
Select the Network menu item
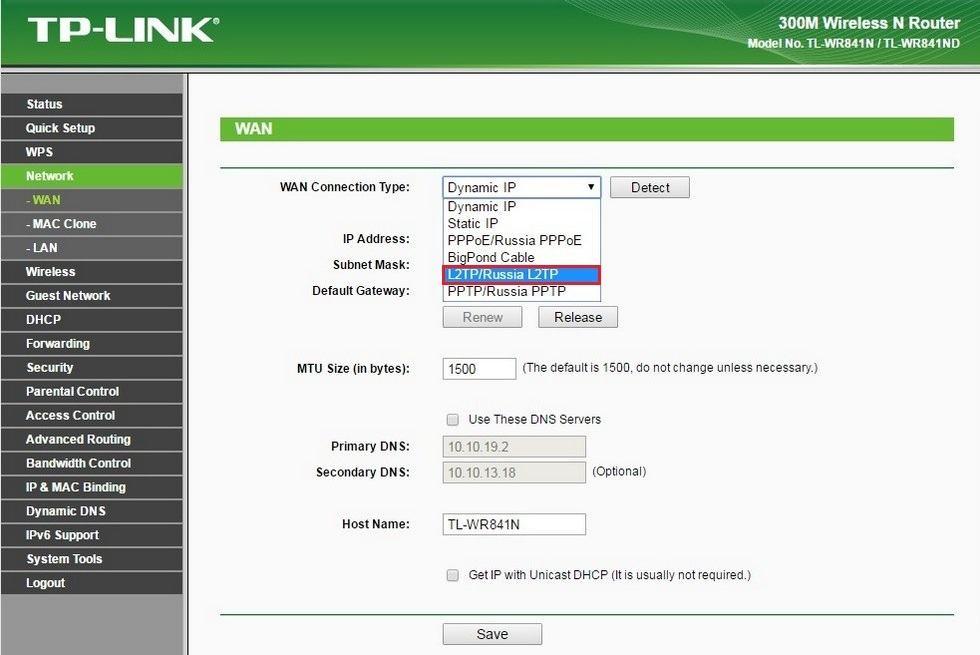(91, 176)
